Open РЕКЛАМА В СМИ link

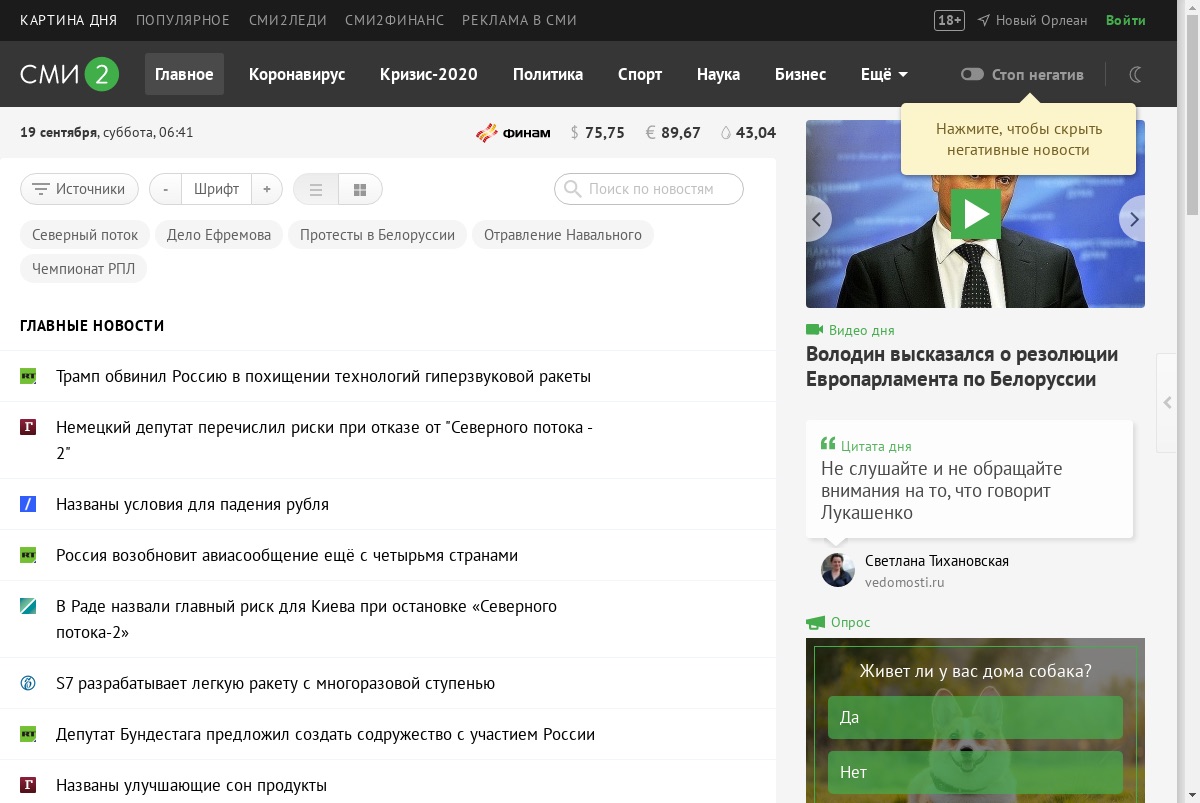519,20
